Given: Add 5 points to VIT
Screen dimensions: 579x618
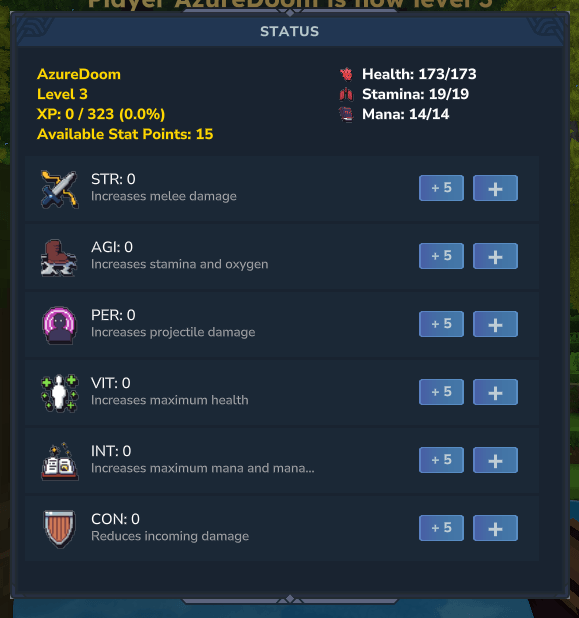Looking at the screenshot, I should pos(441,392).
